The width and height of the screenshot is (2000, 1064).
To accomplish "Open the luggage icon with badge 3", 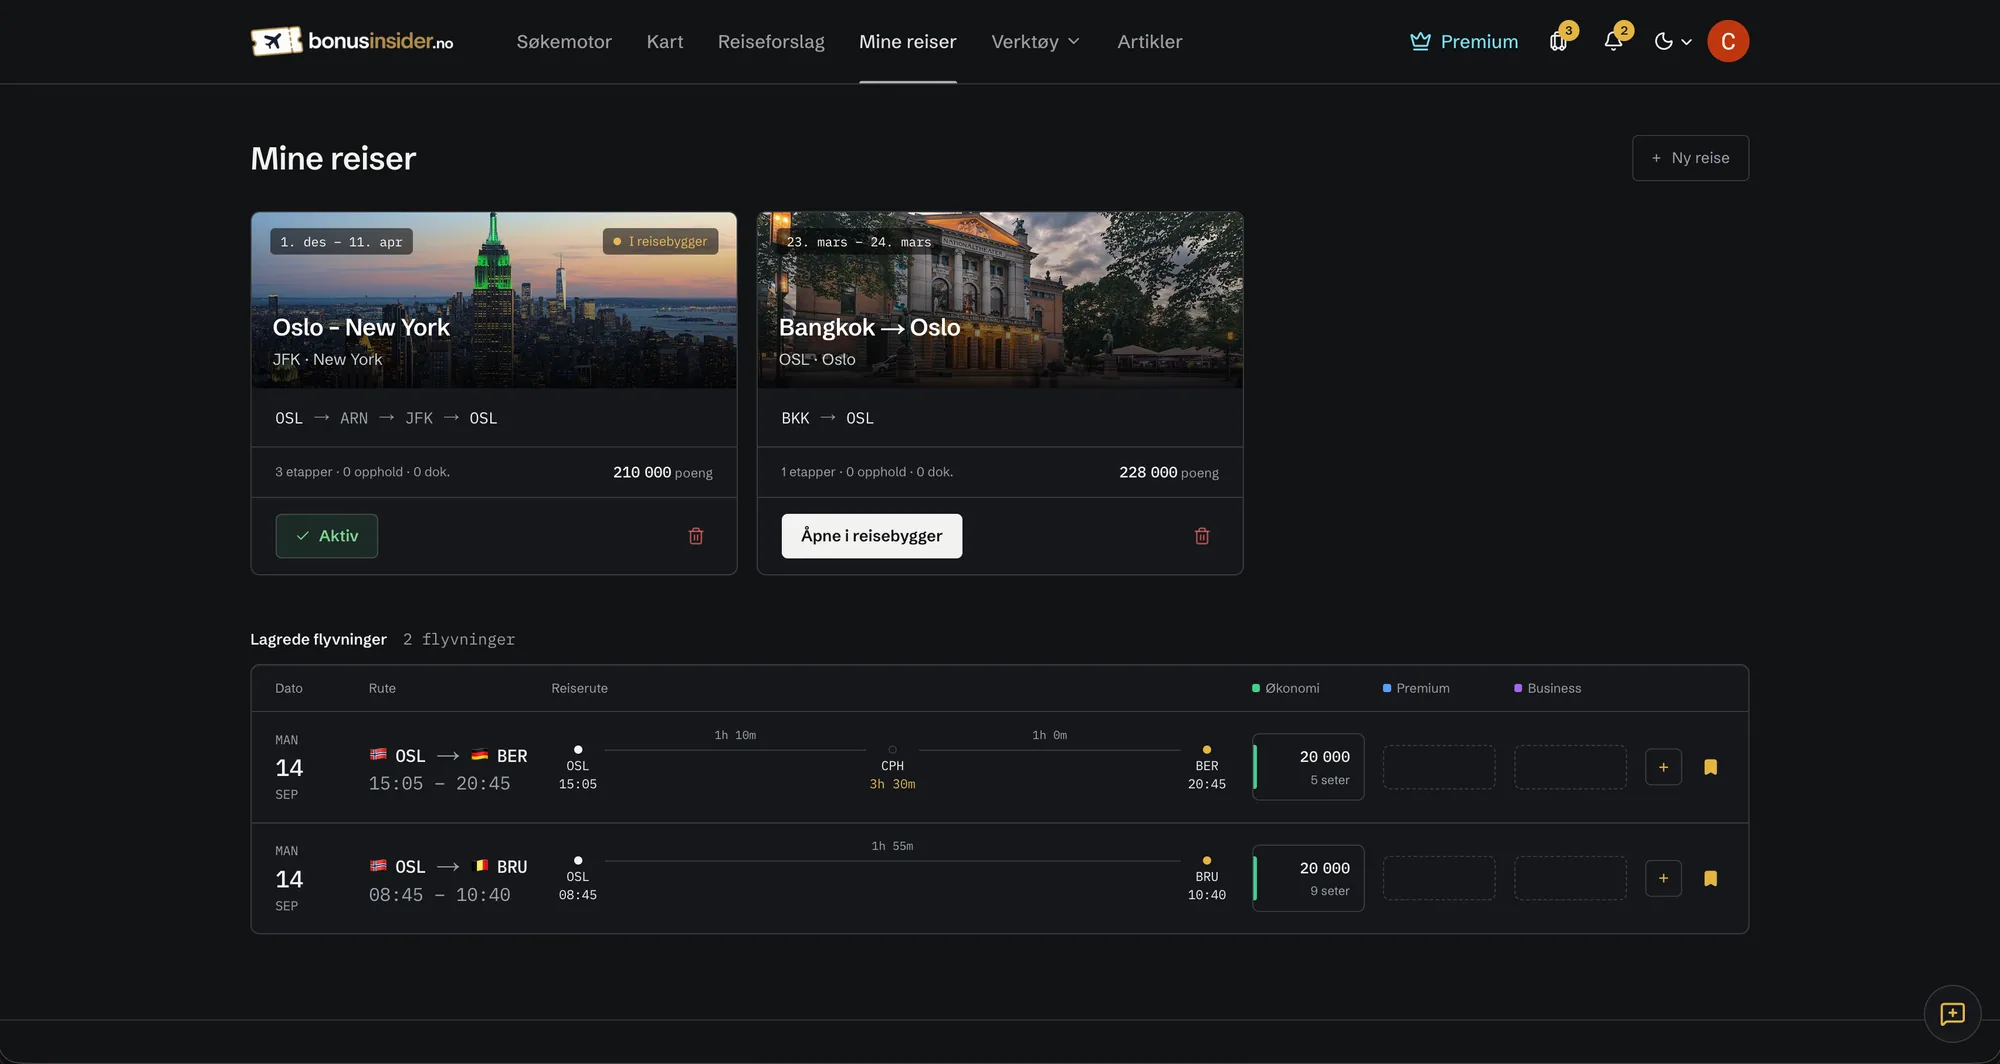I will point(1558,41).
